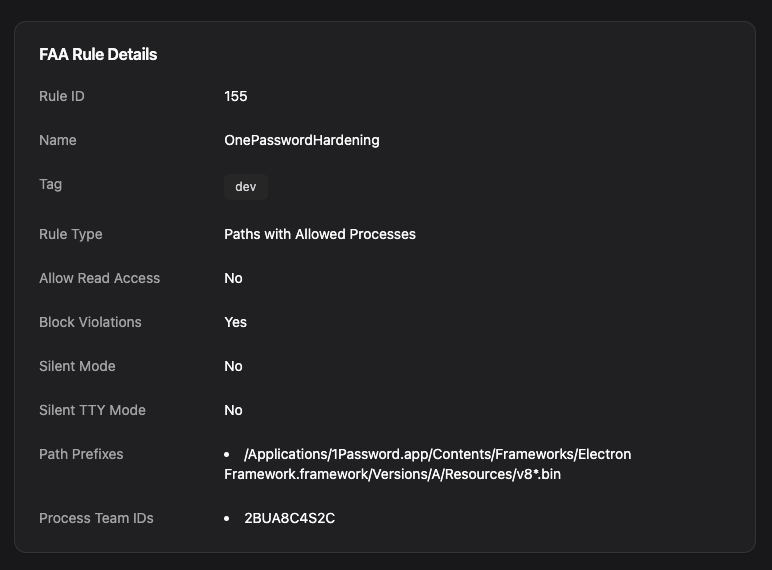Click the Silent TTY Mode label
The height and width of the screenshot is (570, 772).
pos(92,410)
